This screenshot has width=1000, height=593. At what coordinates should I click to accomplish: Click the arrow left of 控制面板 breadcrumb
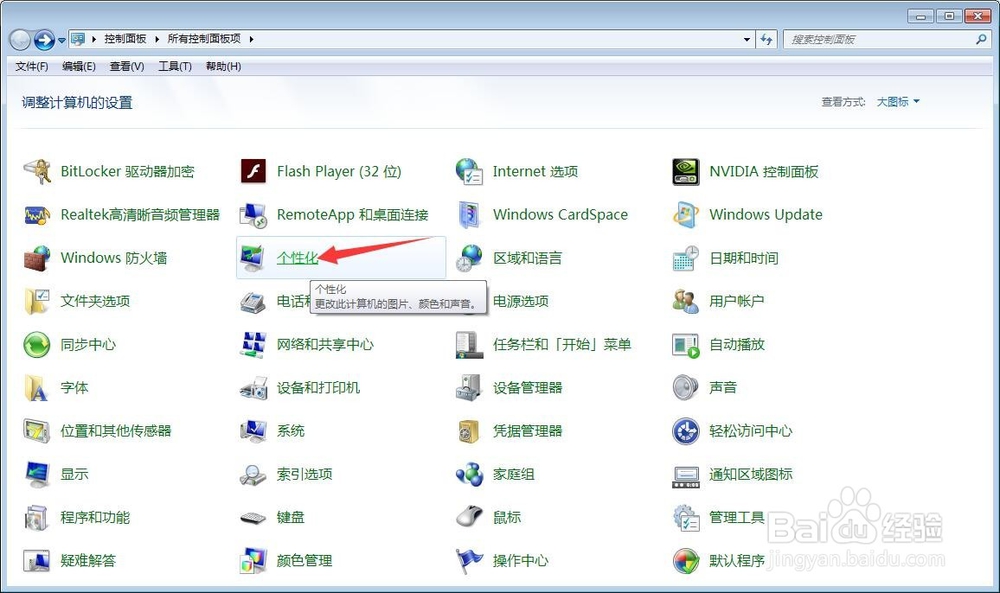point(94,39)
